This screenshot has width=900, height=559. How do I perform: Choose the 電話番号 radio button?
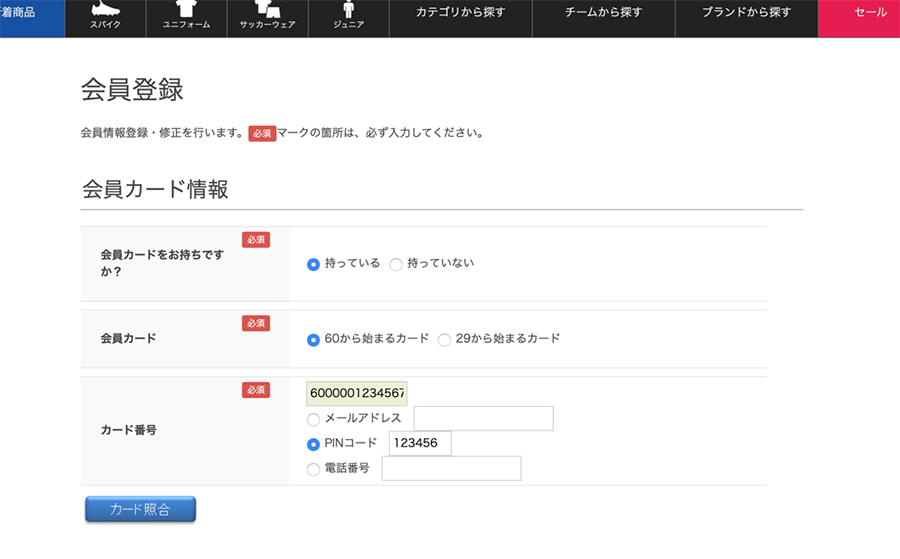tap(314, 469)
